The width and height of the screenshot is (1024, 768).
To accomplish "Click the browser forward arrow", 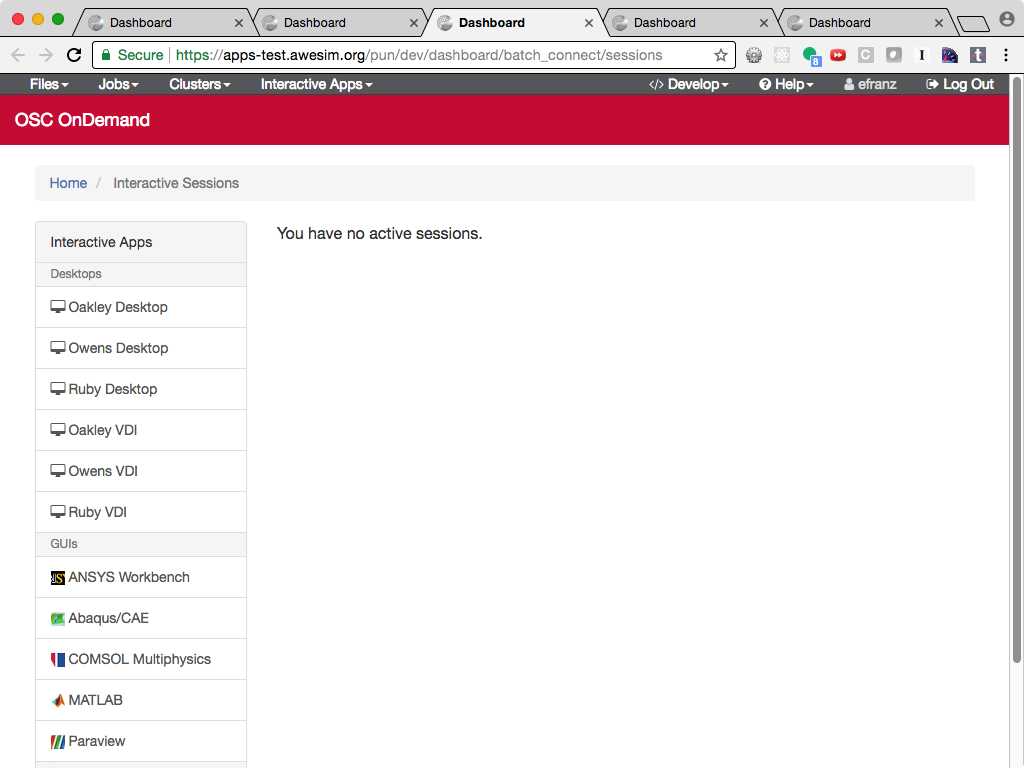I will (46, 55).
